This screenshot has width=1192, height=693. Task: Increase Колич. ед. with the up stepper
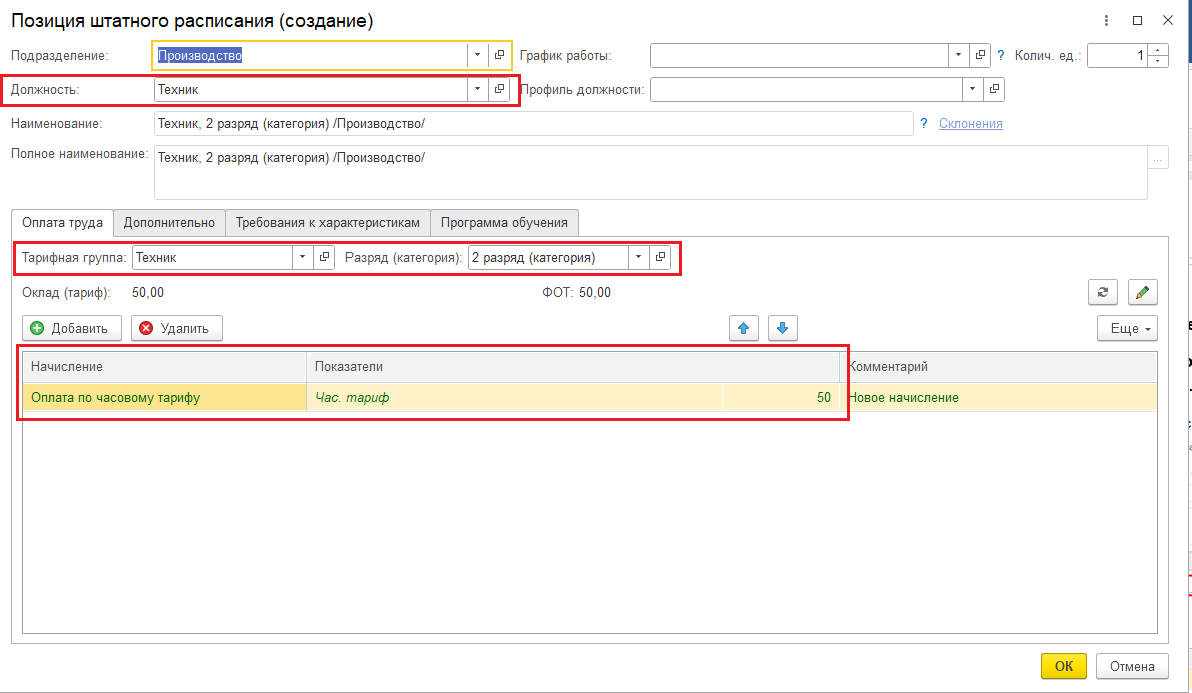pos(1159,50)
